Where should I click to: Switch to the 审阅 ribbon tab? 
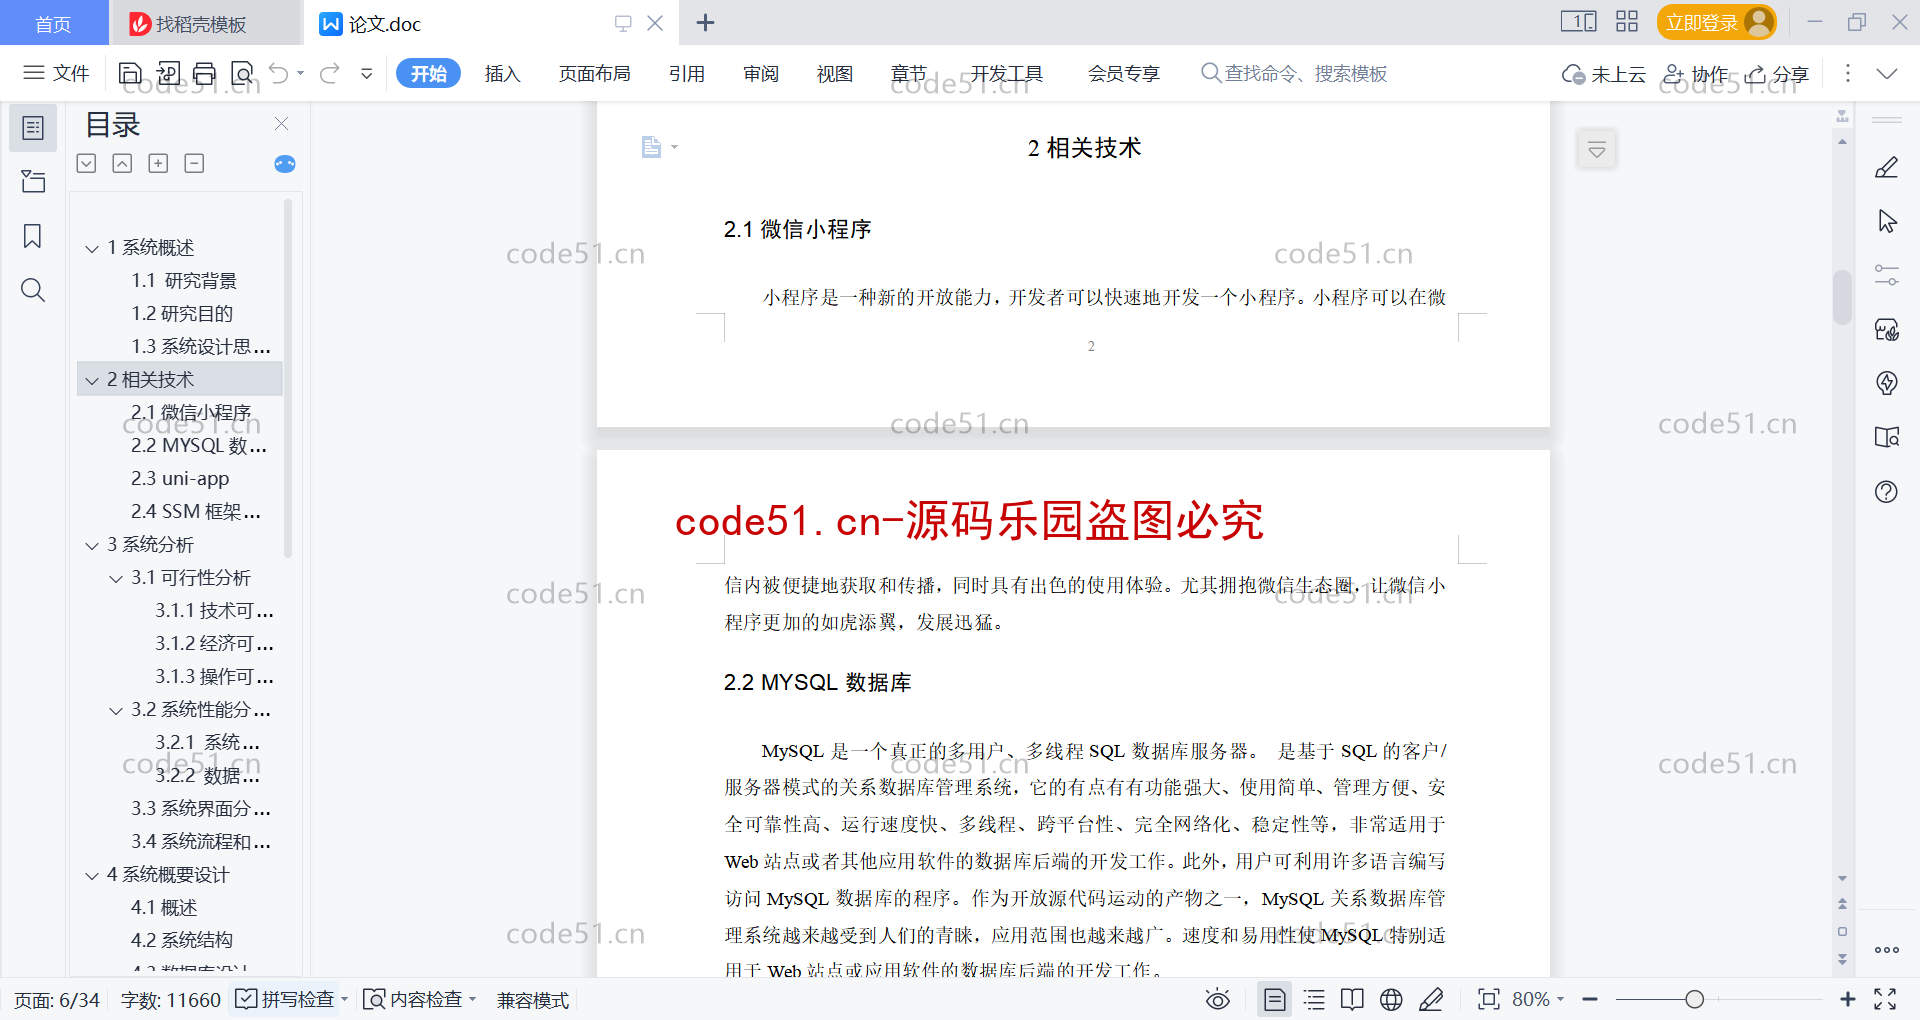760,73
